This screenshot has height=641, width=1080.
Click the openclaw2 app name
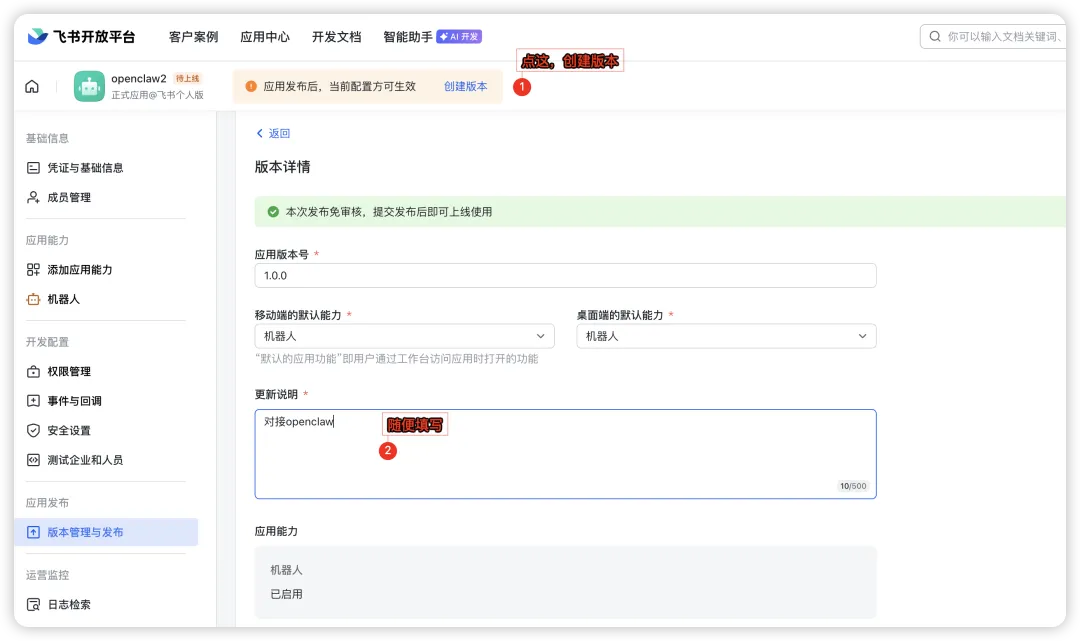point(138,78)
